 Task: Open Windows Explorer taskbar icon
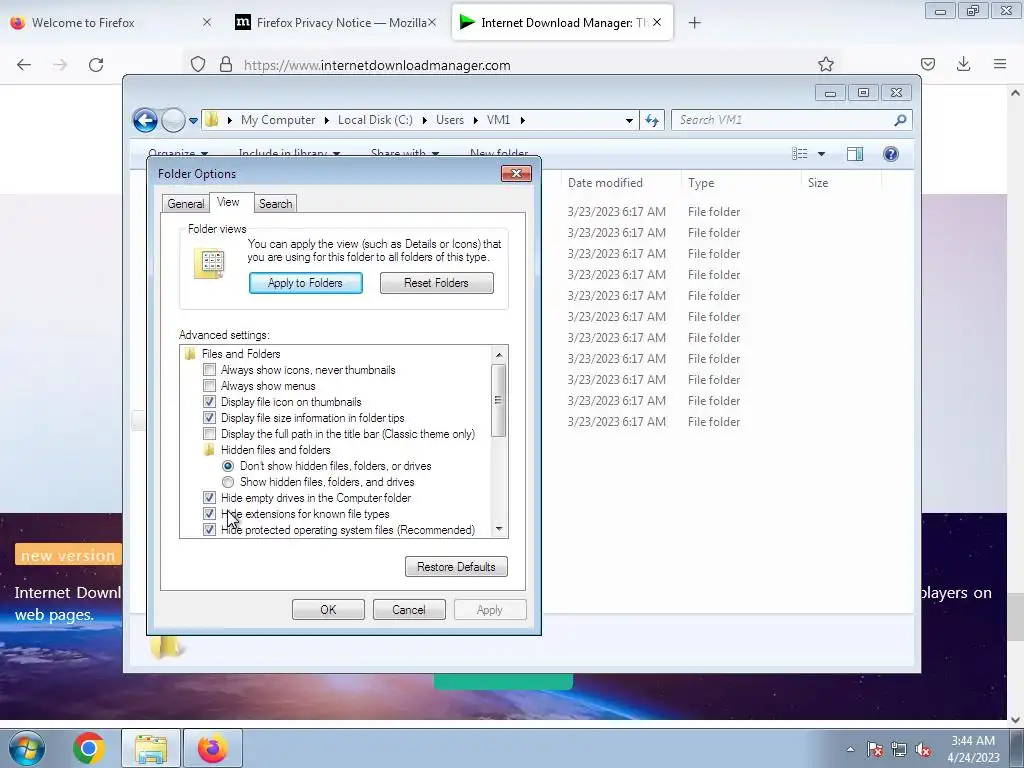tap(151, 748)
